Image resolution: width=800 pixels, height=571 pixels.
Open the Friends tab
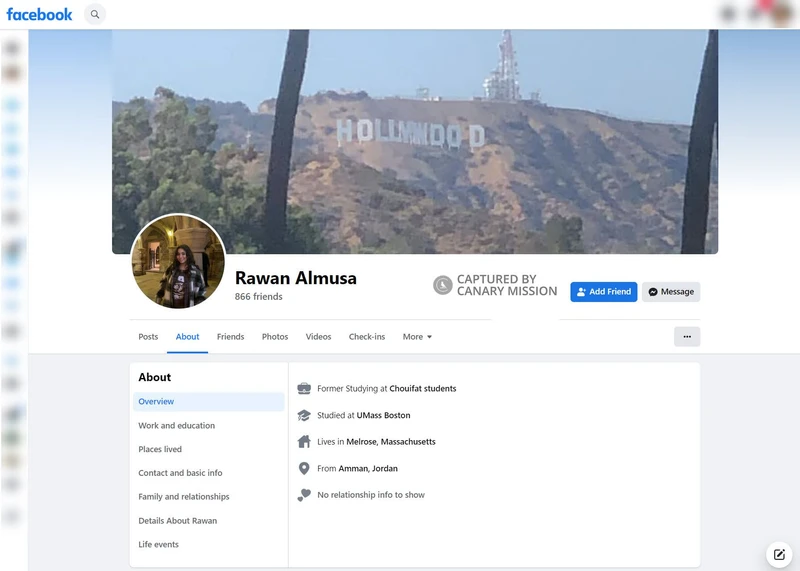[x=230, y=337]
